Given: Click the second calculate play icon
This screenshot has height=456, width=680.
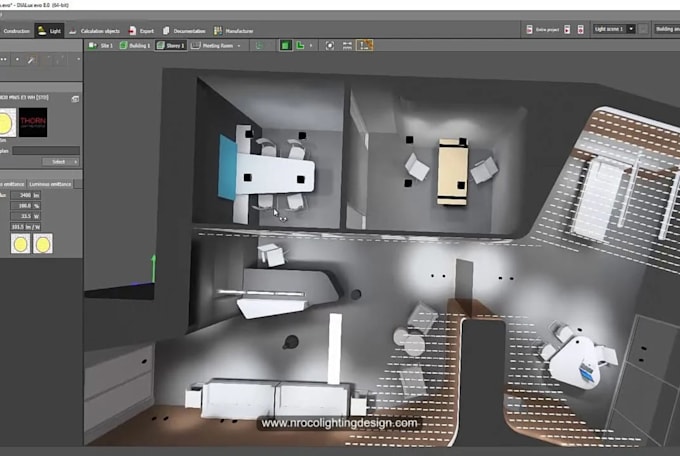Looking at the screenshot, I should (567, 30).
